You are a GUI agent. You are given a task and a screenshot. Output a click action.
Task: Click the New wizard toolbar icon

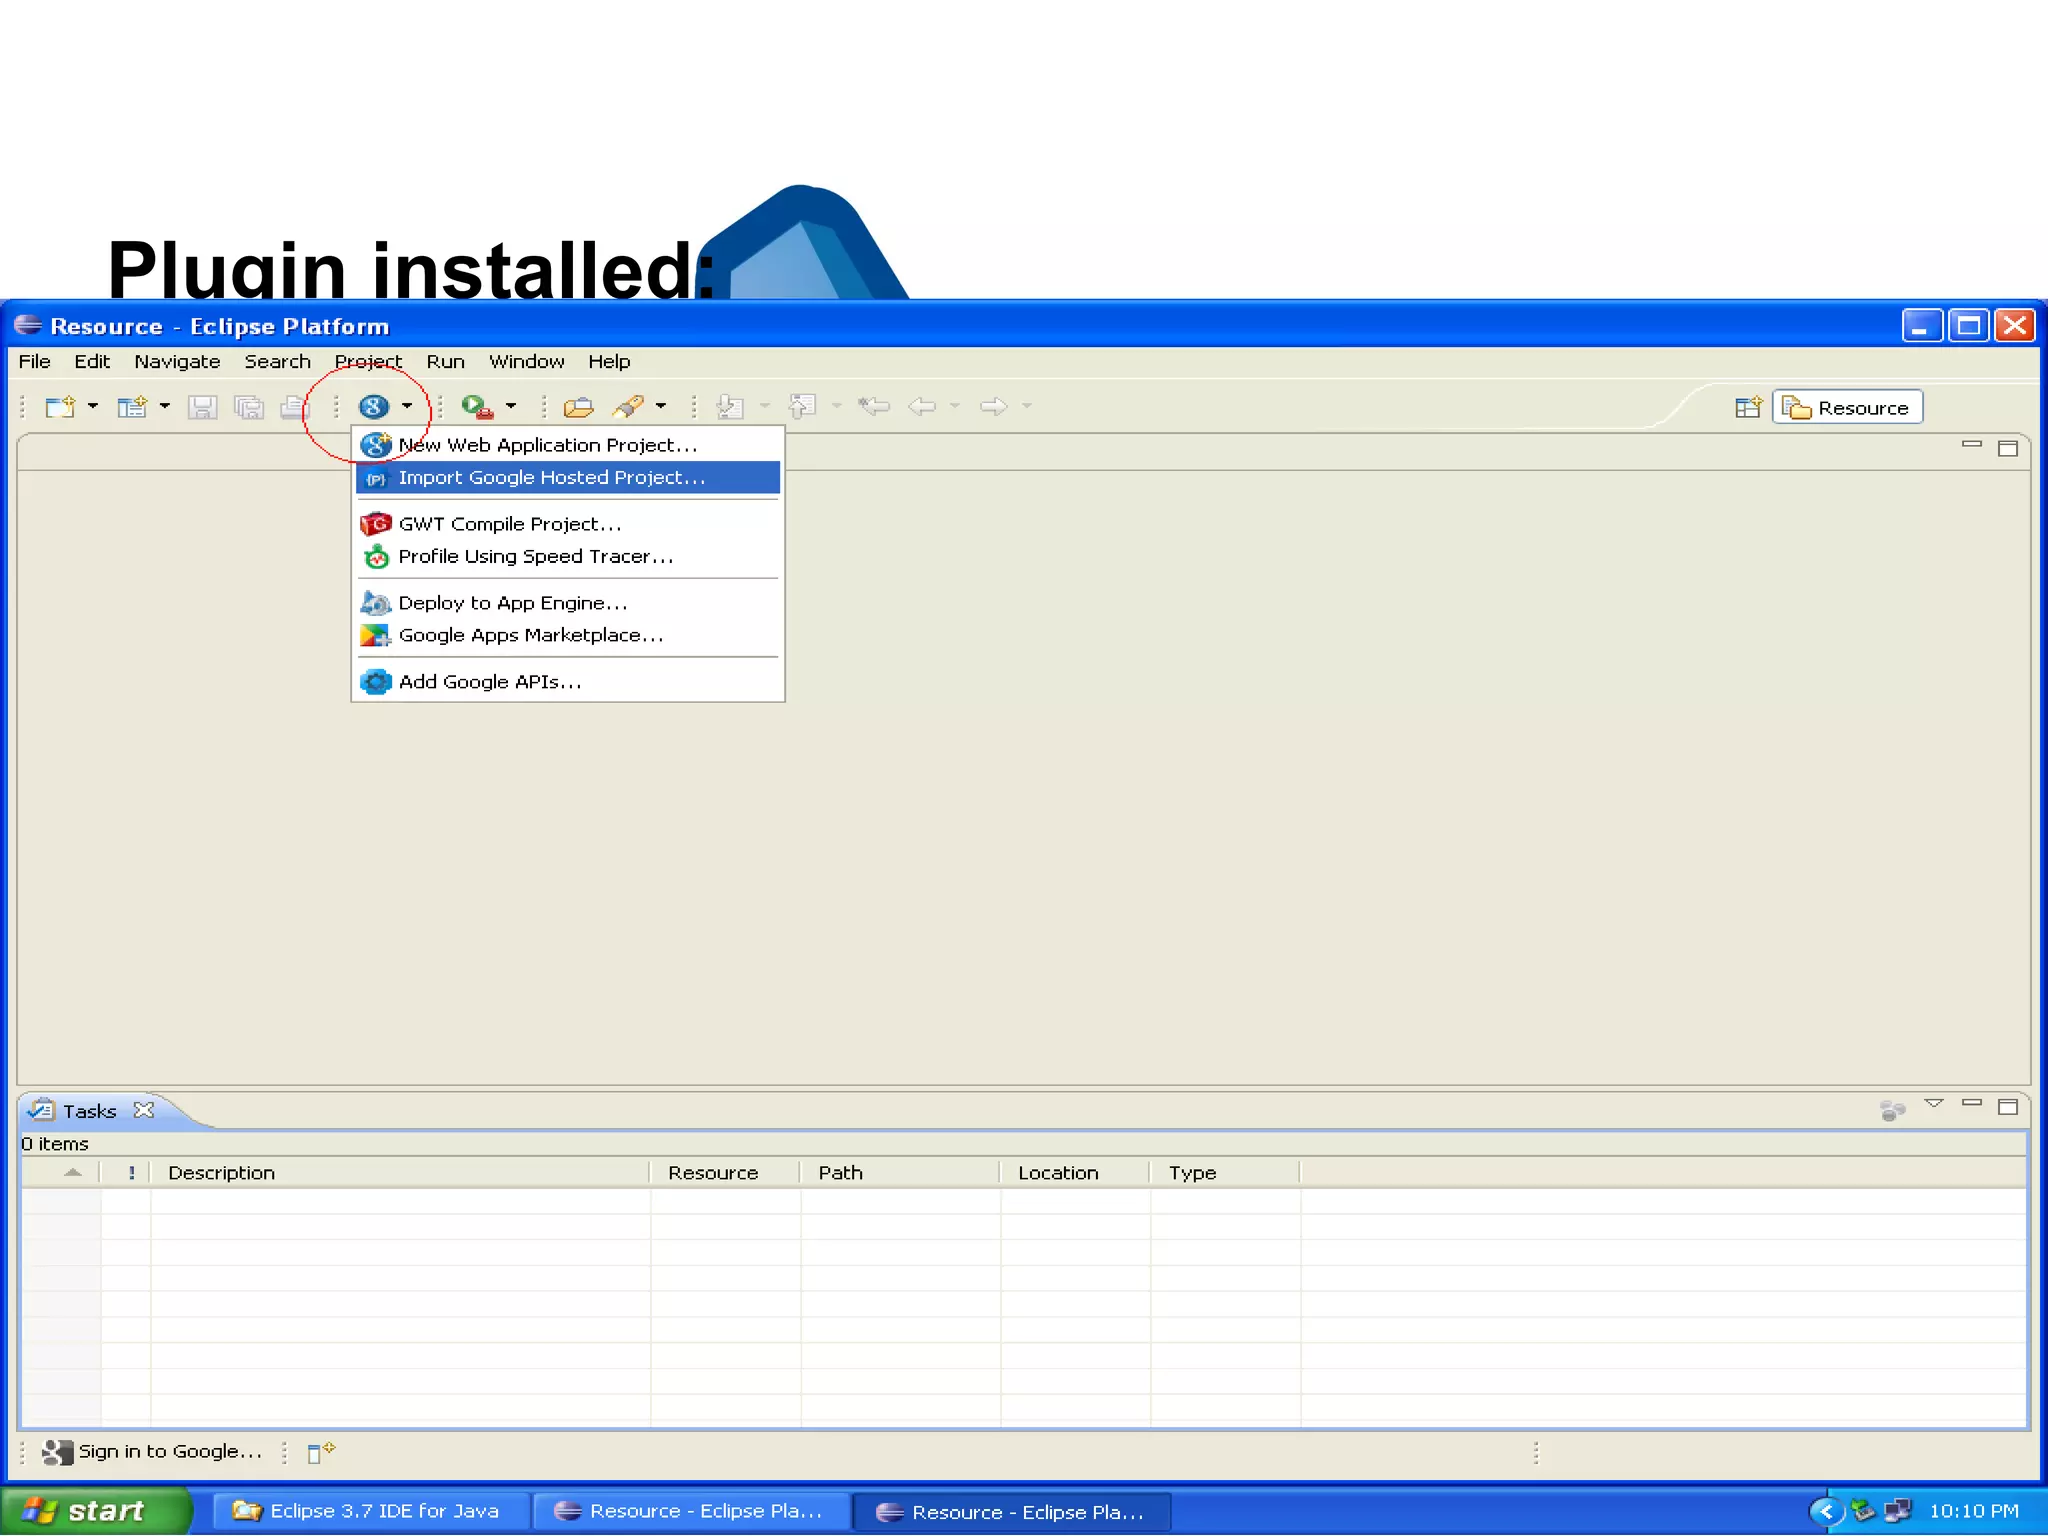(60, 407)
